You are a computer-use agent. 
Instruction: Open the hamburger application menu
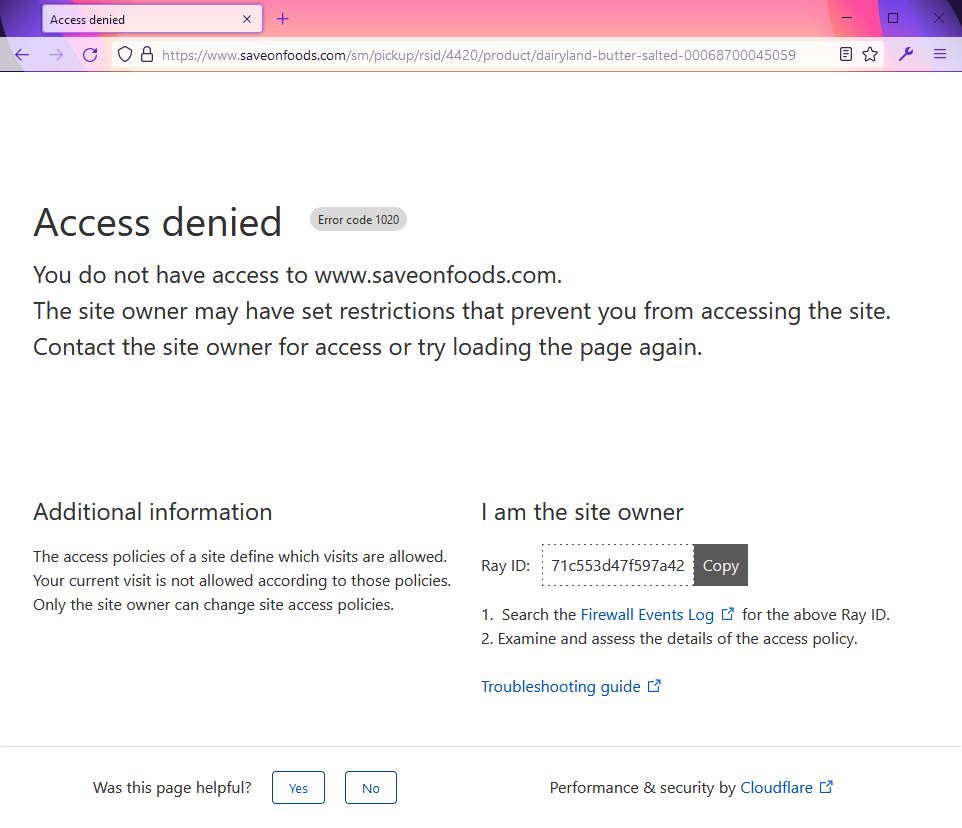tap(940, 55)
